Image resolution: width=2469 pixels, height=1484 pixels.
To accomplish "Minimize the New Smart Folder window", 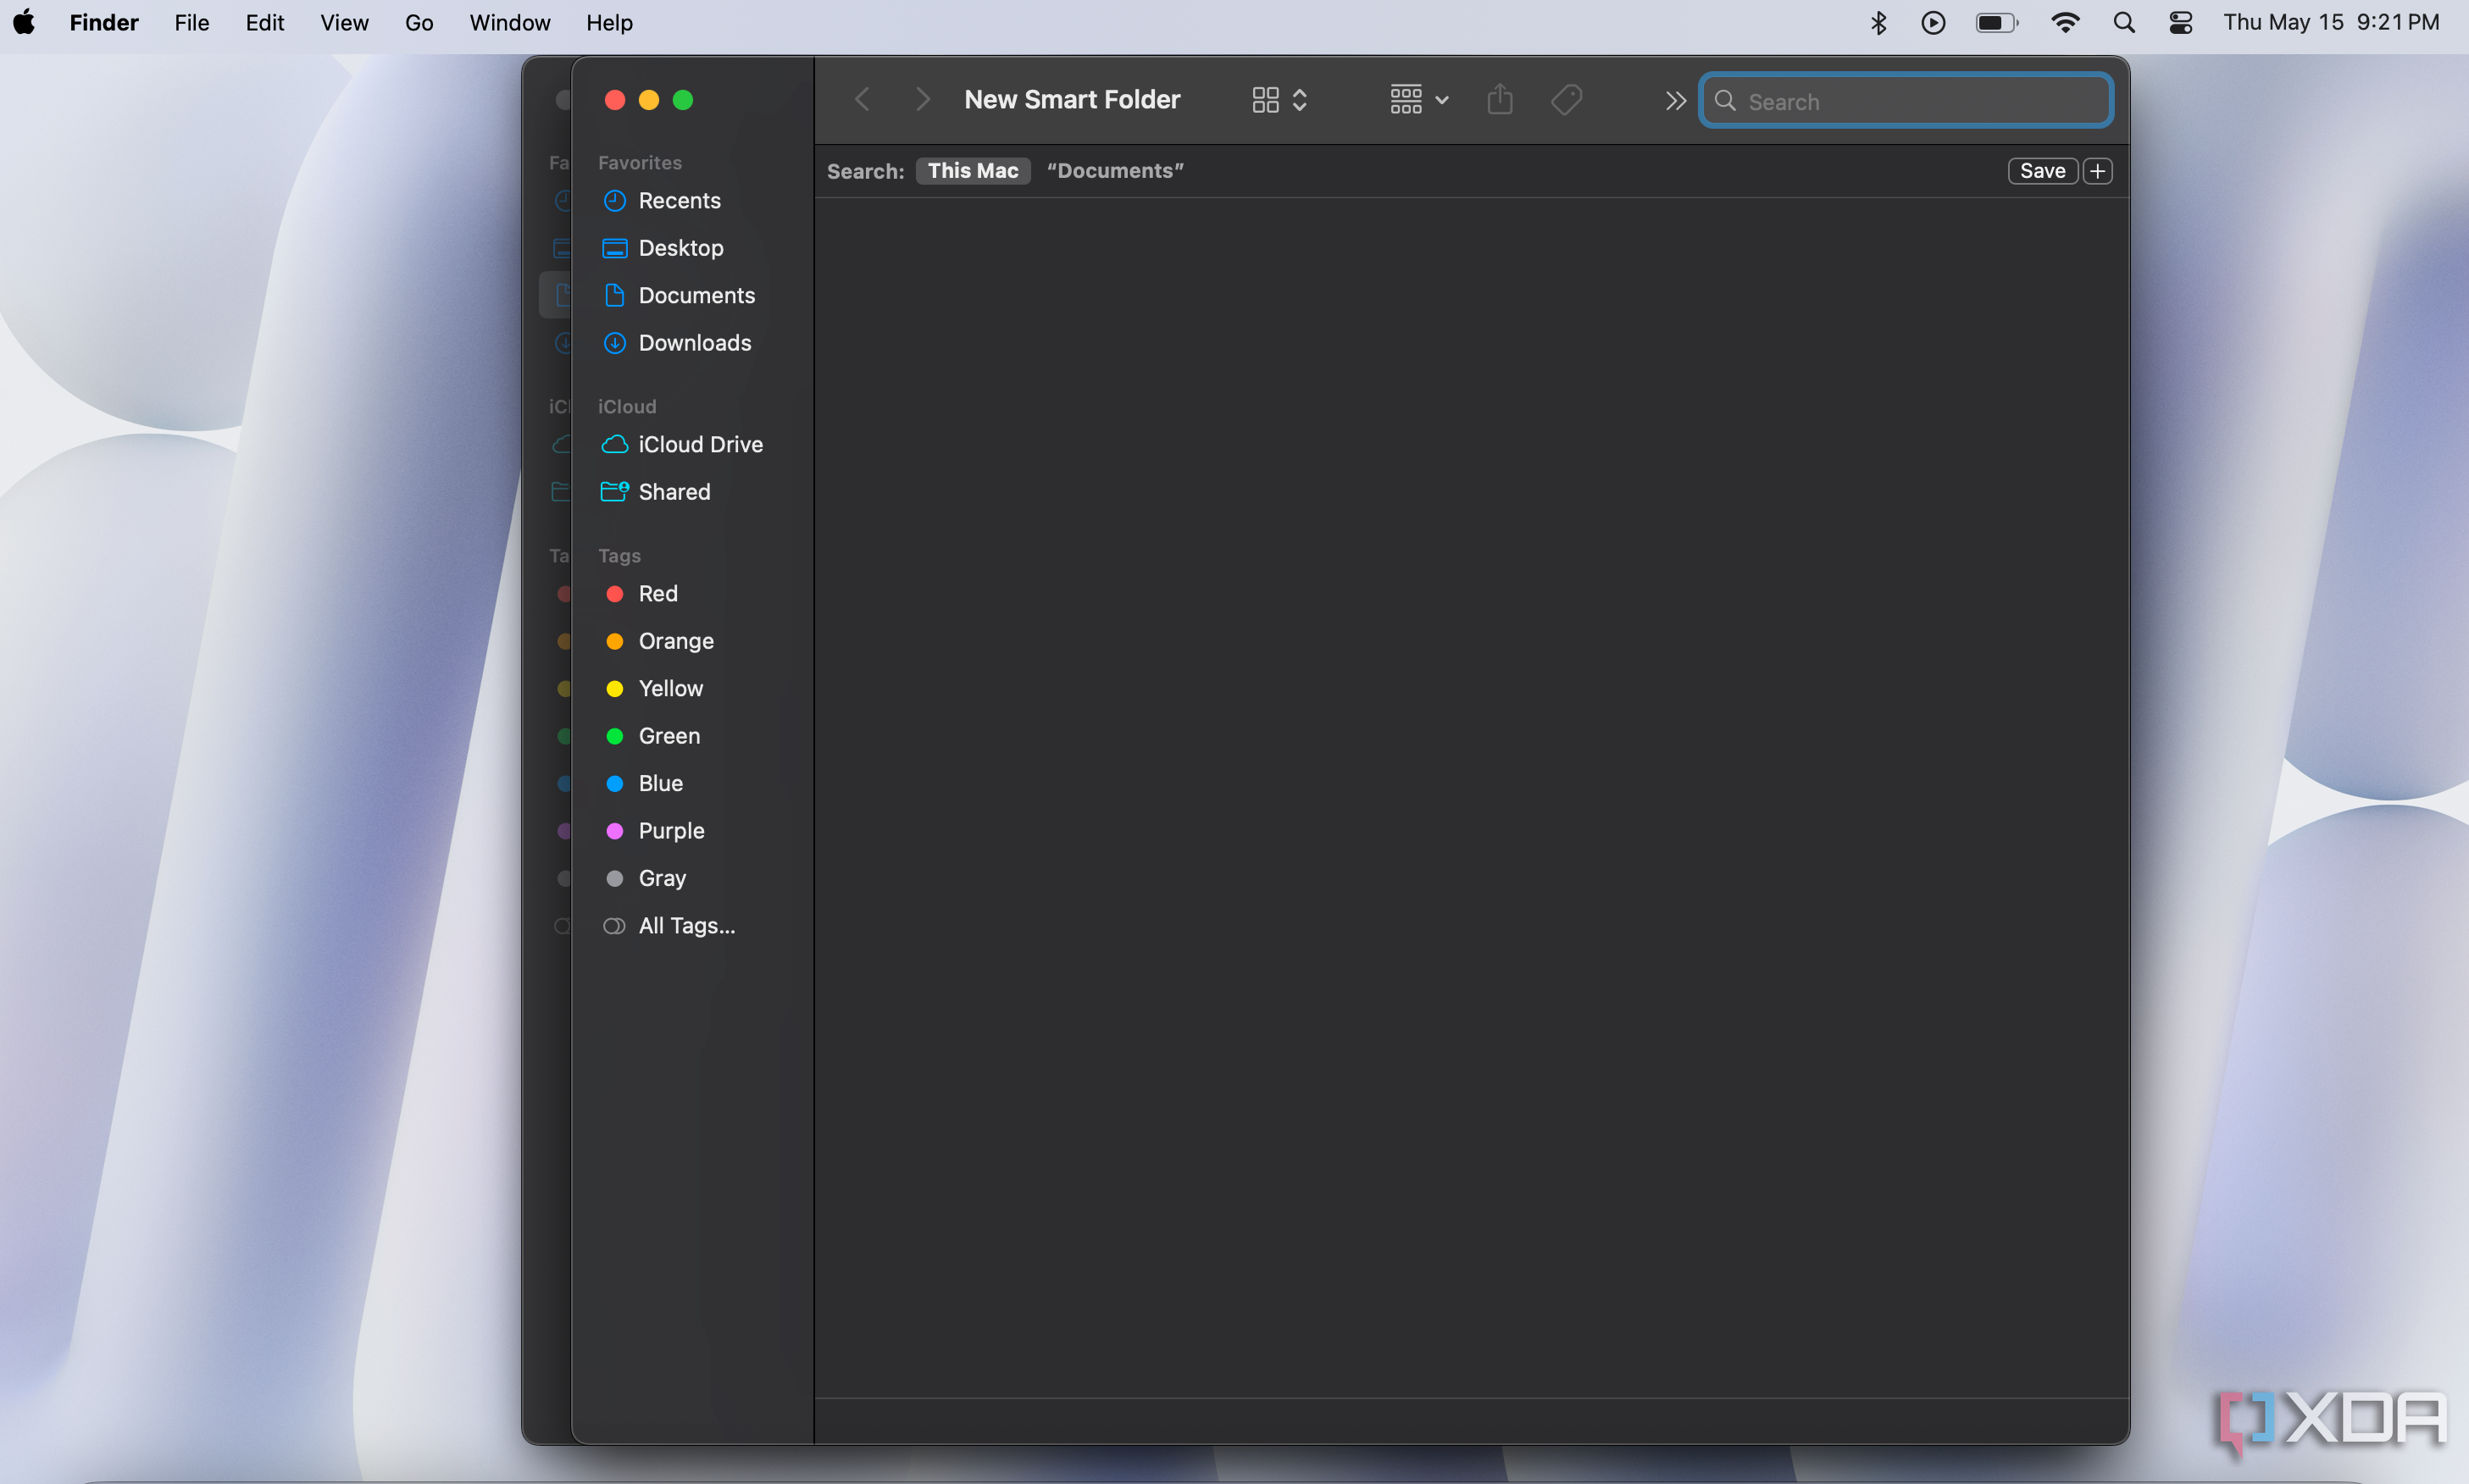I will (x=649, y=100).
